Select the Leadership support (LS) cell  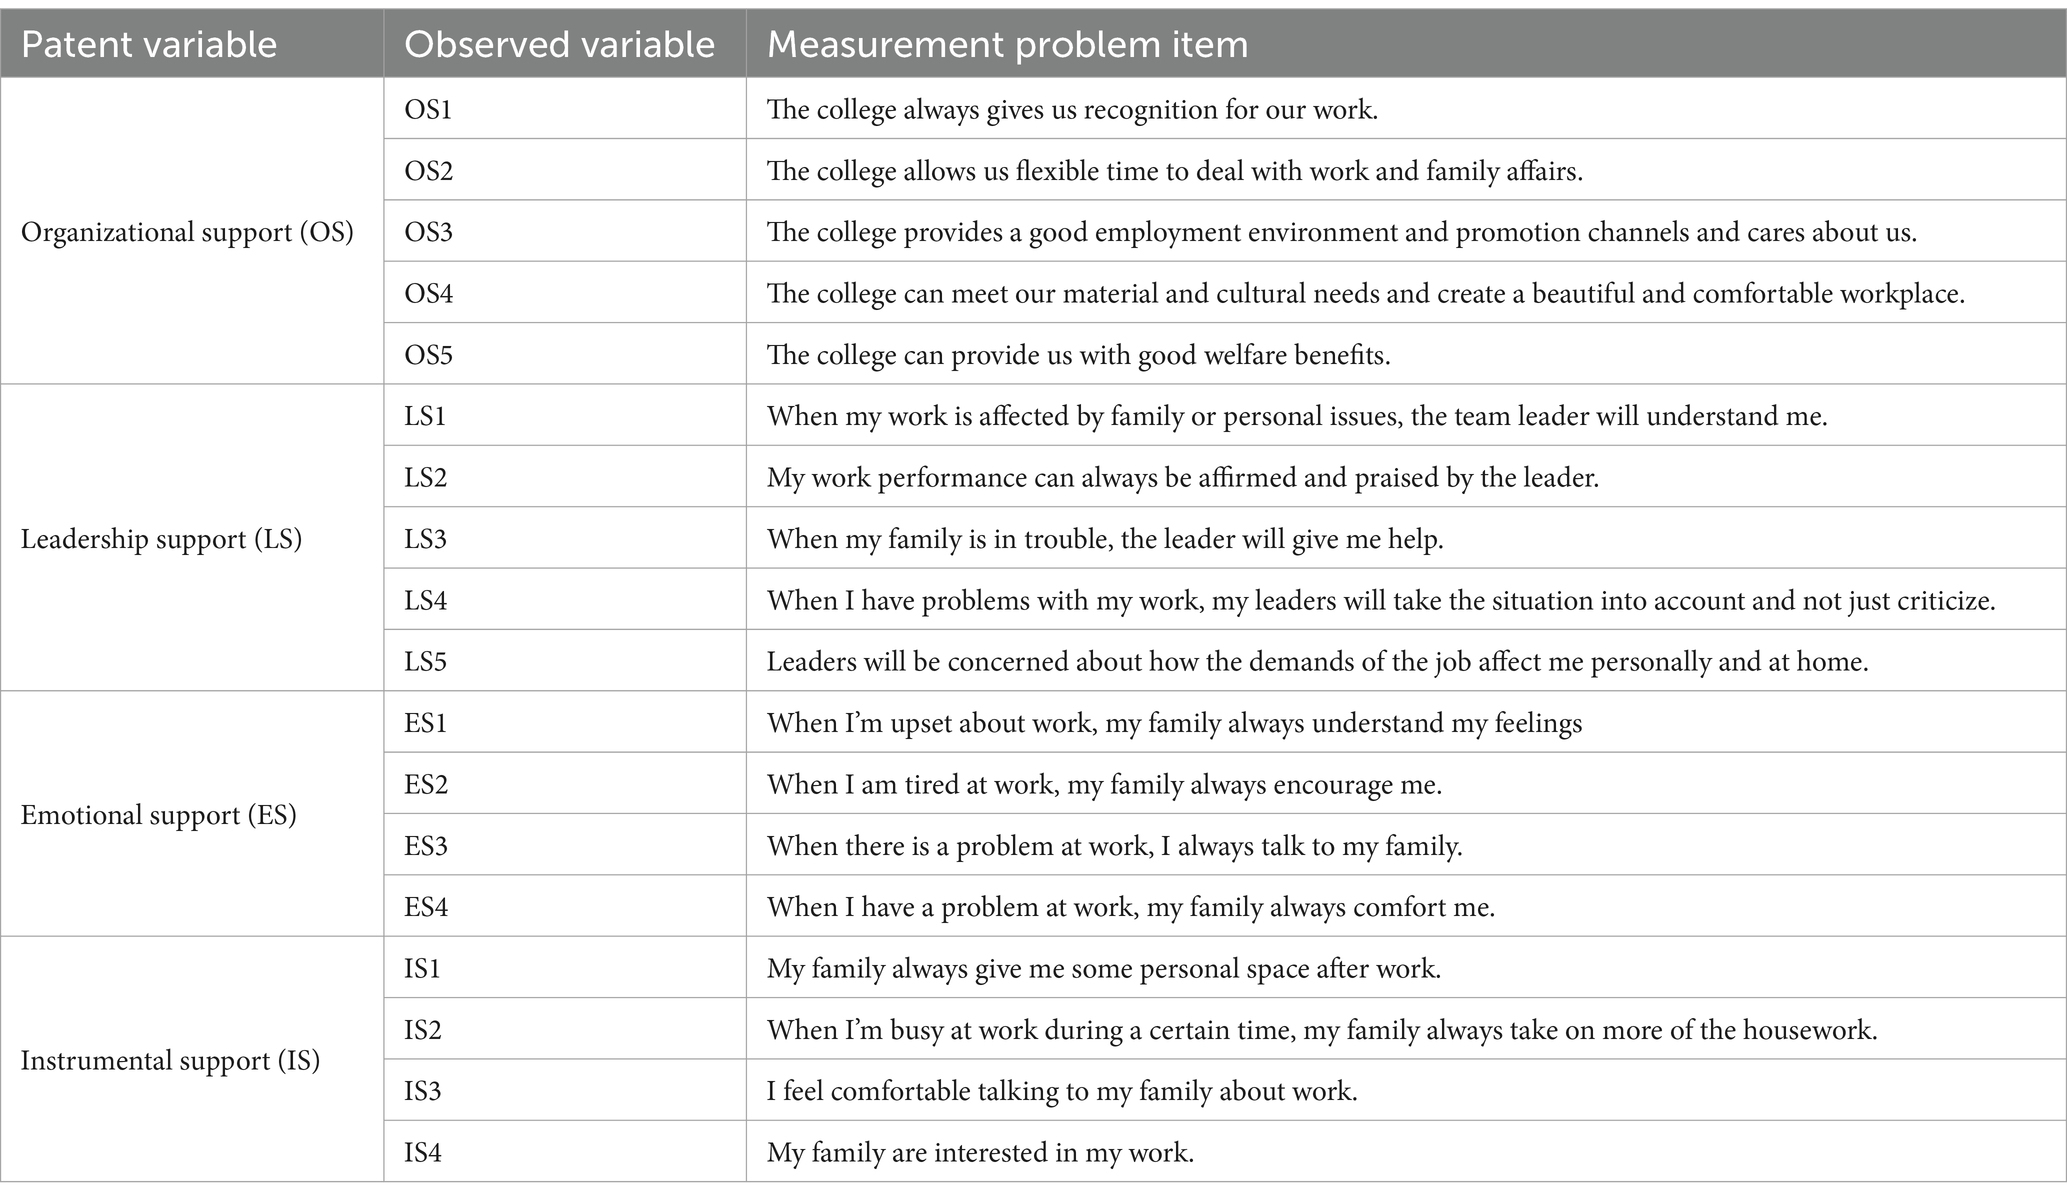192,538
